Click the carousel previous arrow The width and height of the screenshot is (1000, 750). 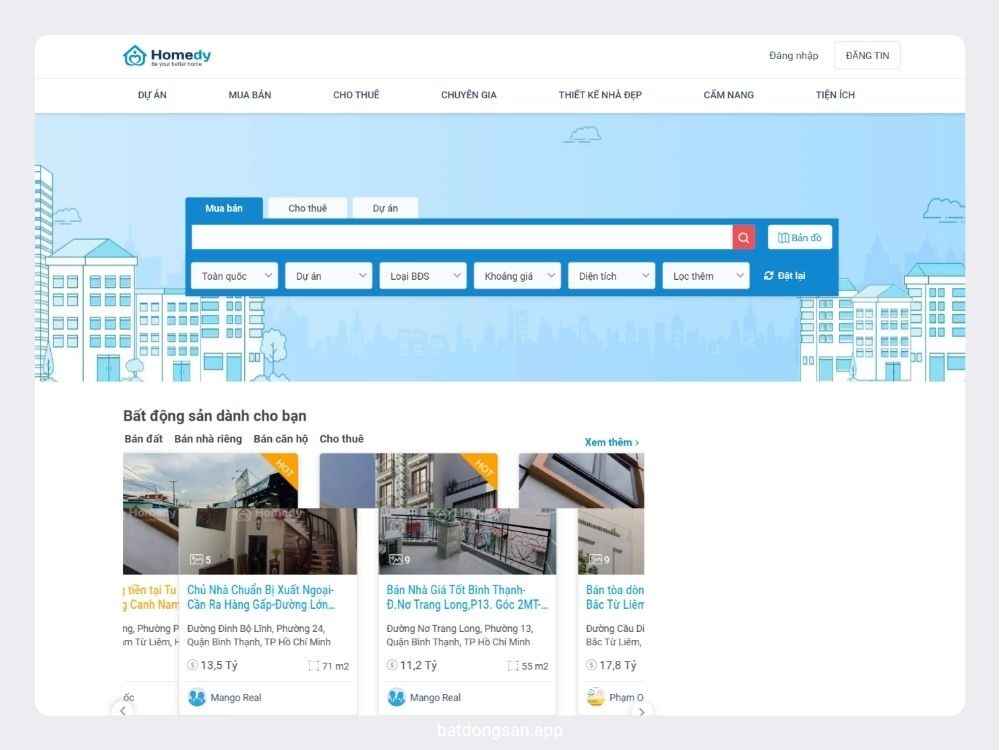tap(123, 711)
